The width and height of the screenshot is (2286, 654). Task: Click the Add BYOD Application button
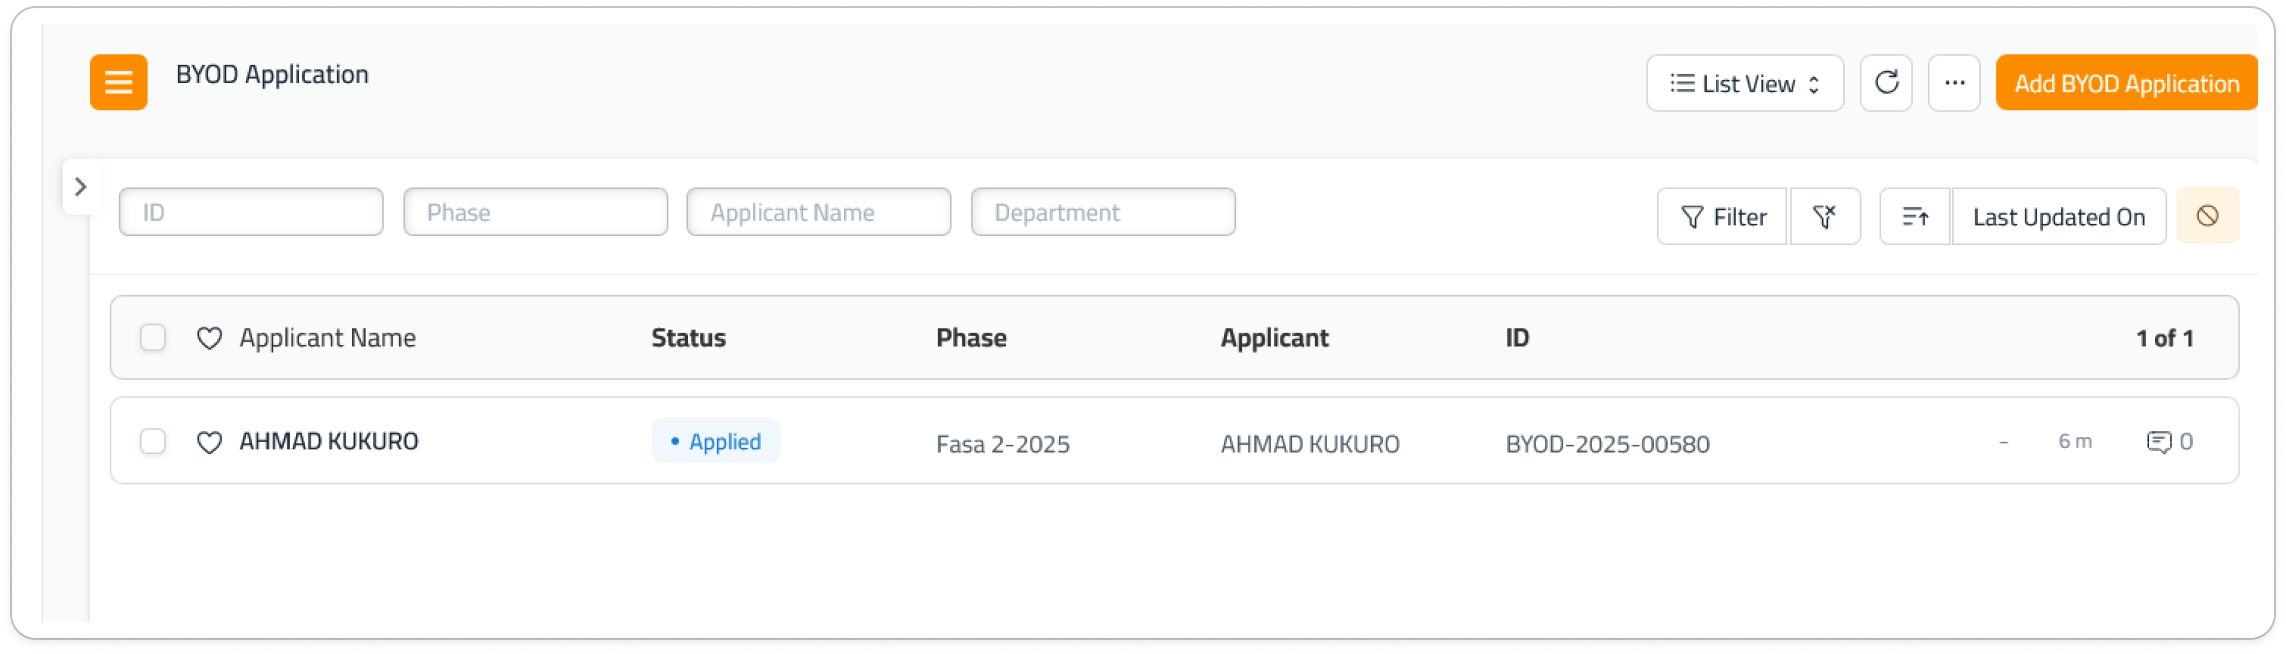point(2126,83)
